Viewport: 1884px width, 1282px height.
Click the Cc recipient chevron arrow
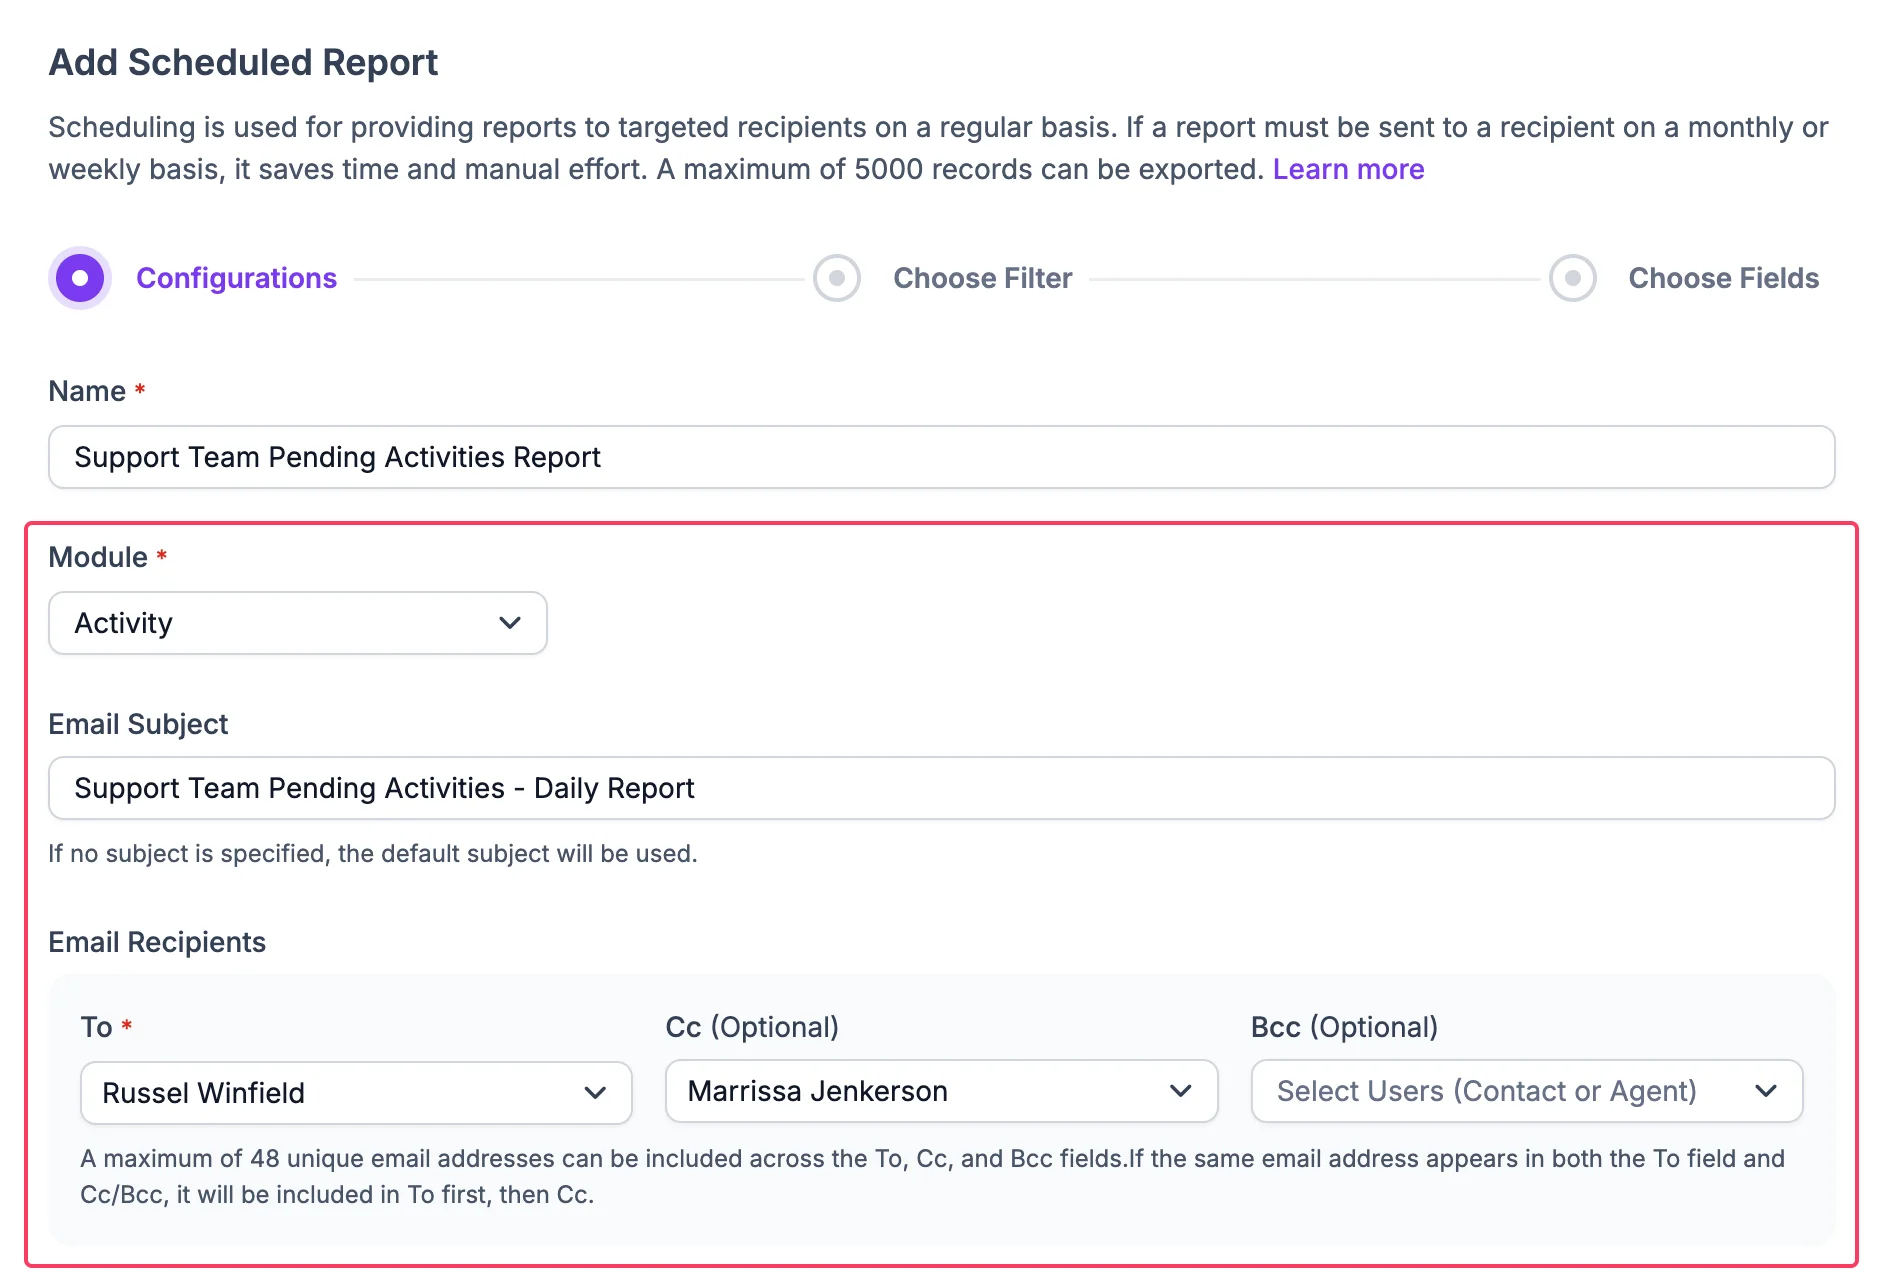tap(1180, 1091)
